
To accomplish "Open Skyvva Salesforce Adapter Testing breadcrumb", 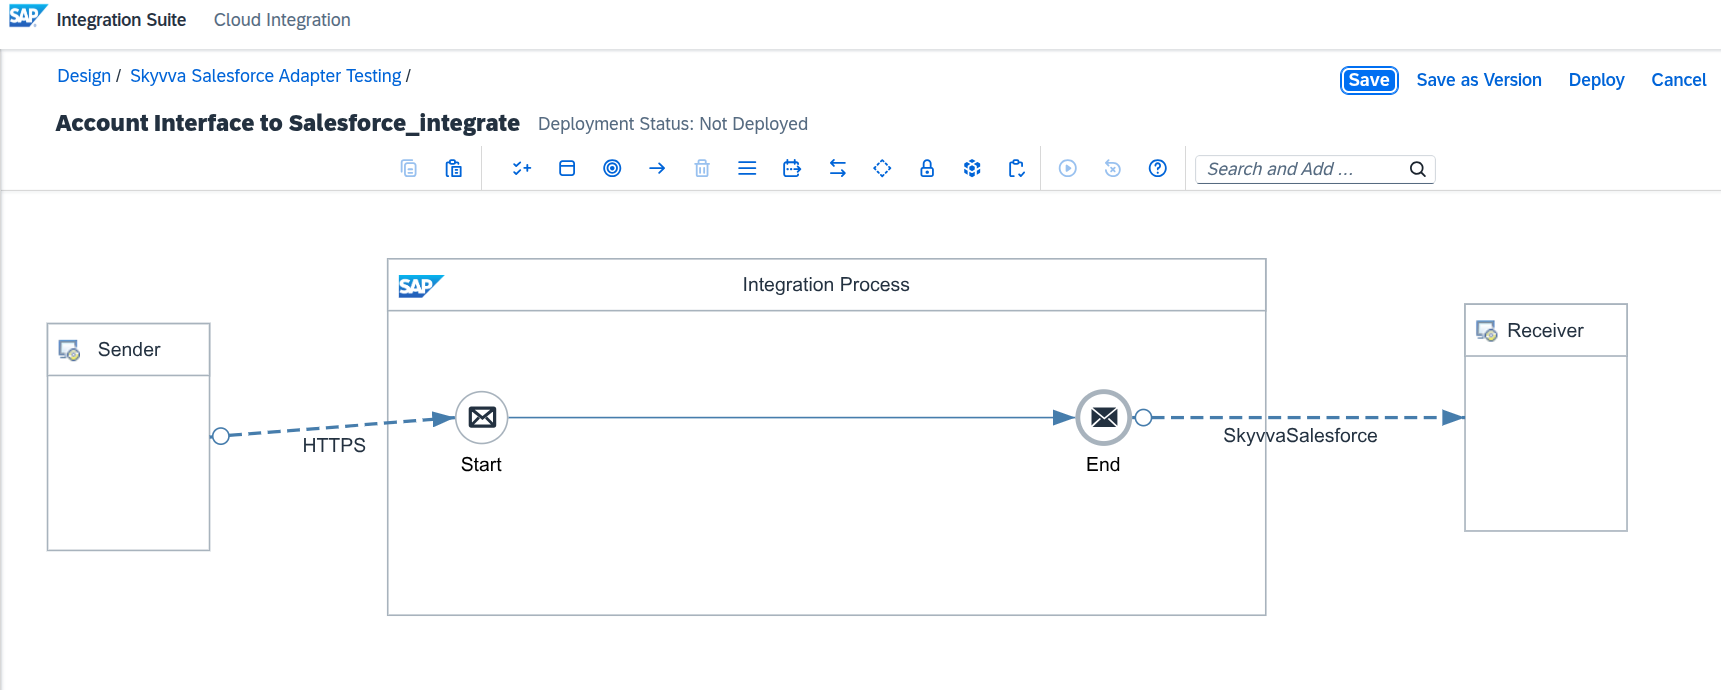I will [x=266, y=76].
